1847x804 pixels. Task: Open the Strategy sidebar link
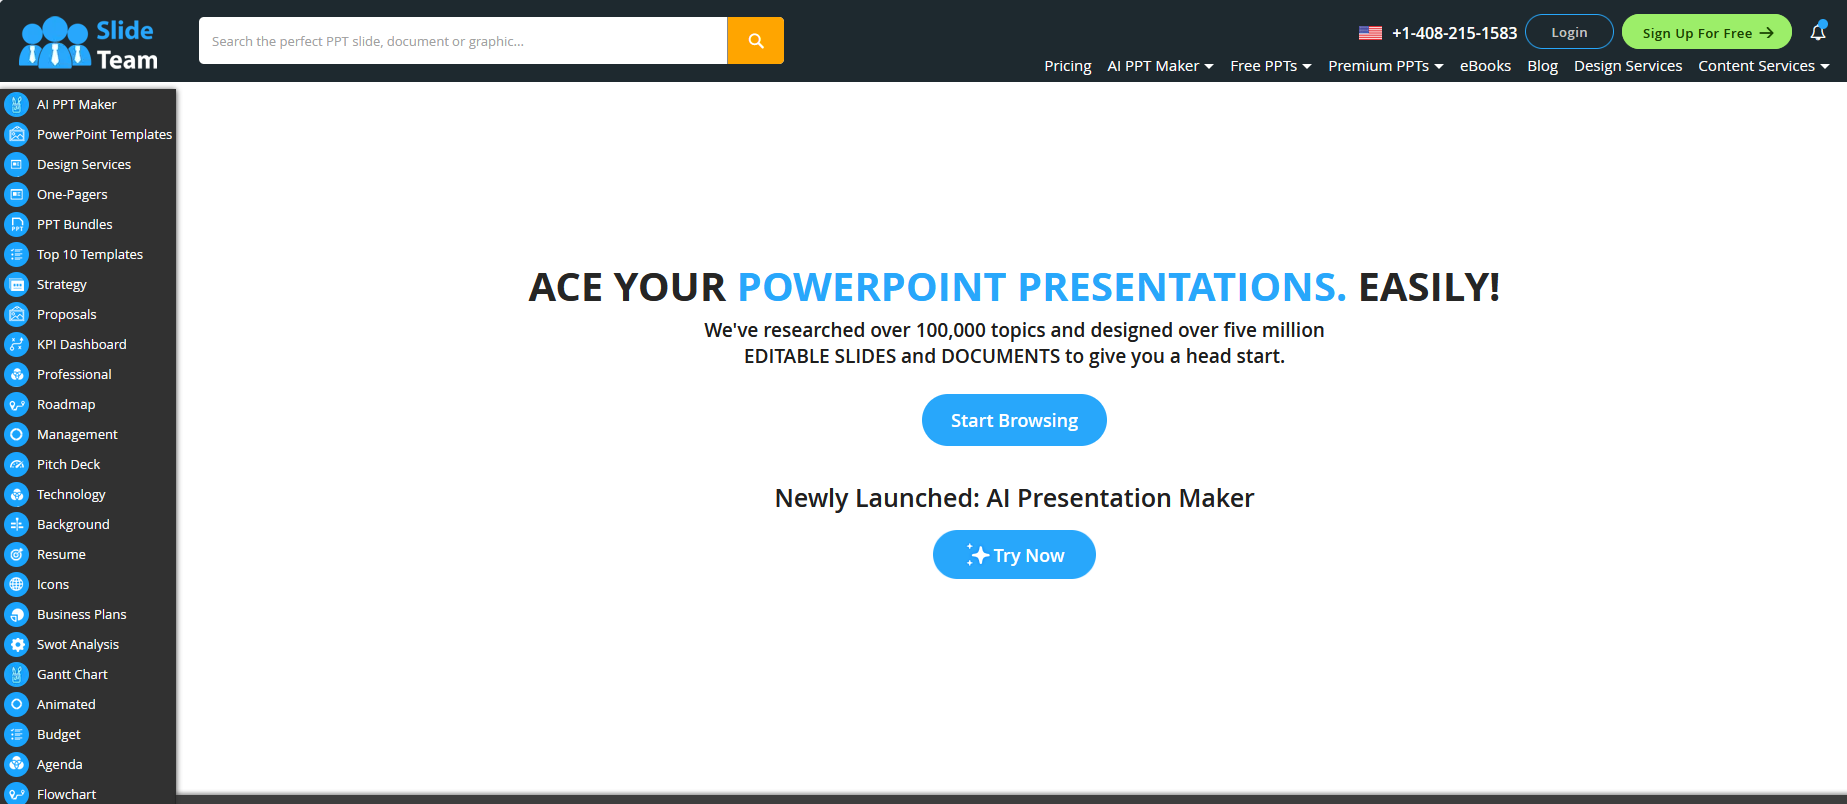tap(62, 284)
